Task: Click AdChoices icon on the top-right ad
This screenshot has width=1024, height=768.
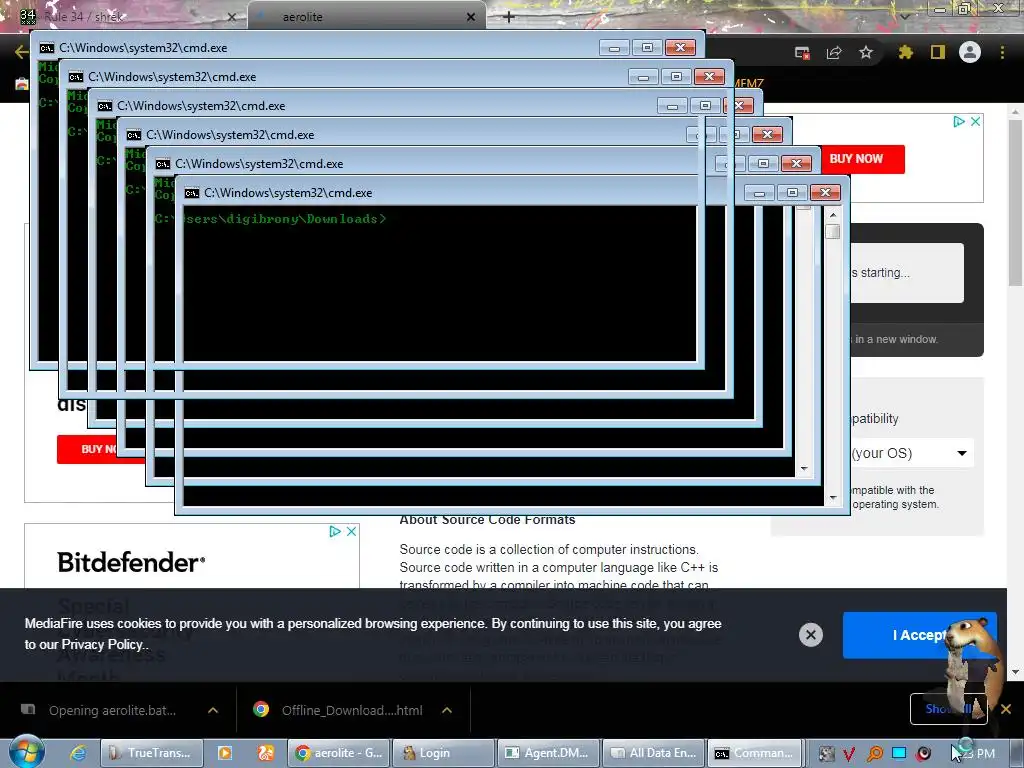Action: tap(959, 121)
